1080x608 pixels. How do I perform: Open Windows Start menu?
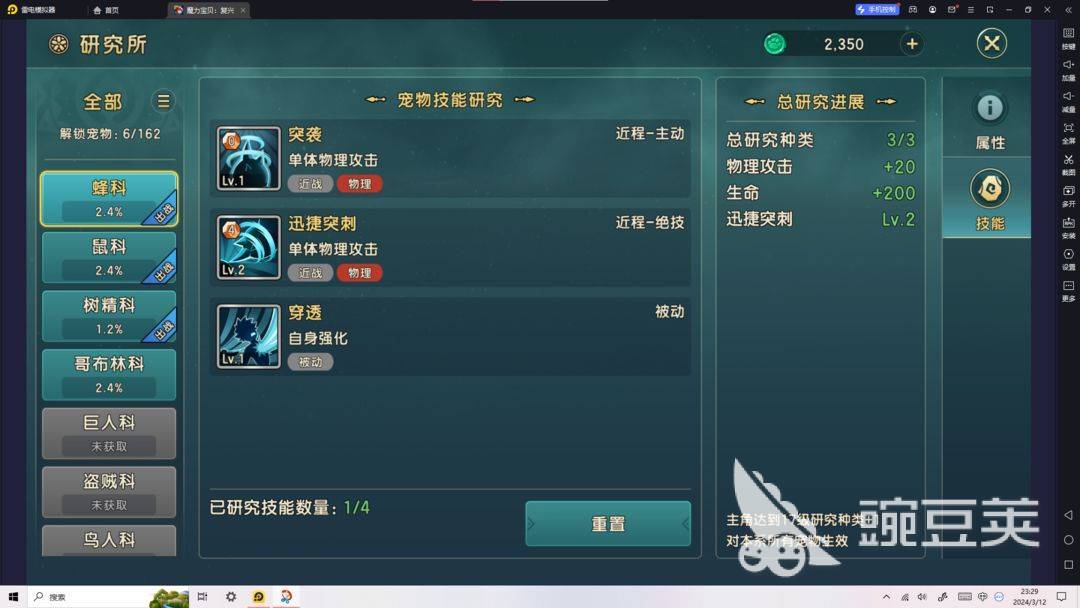tap(13, 597)
